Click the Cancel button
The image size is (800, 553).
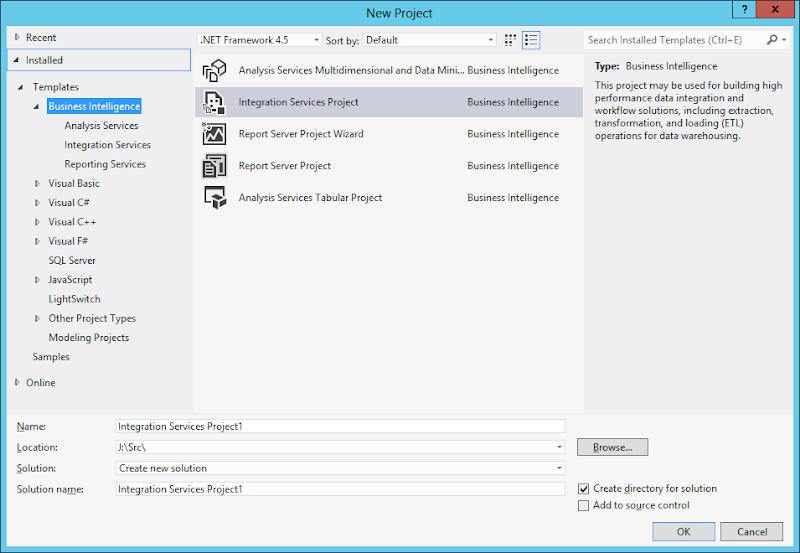752,532
